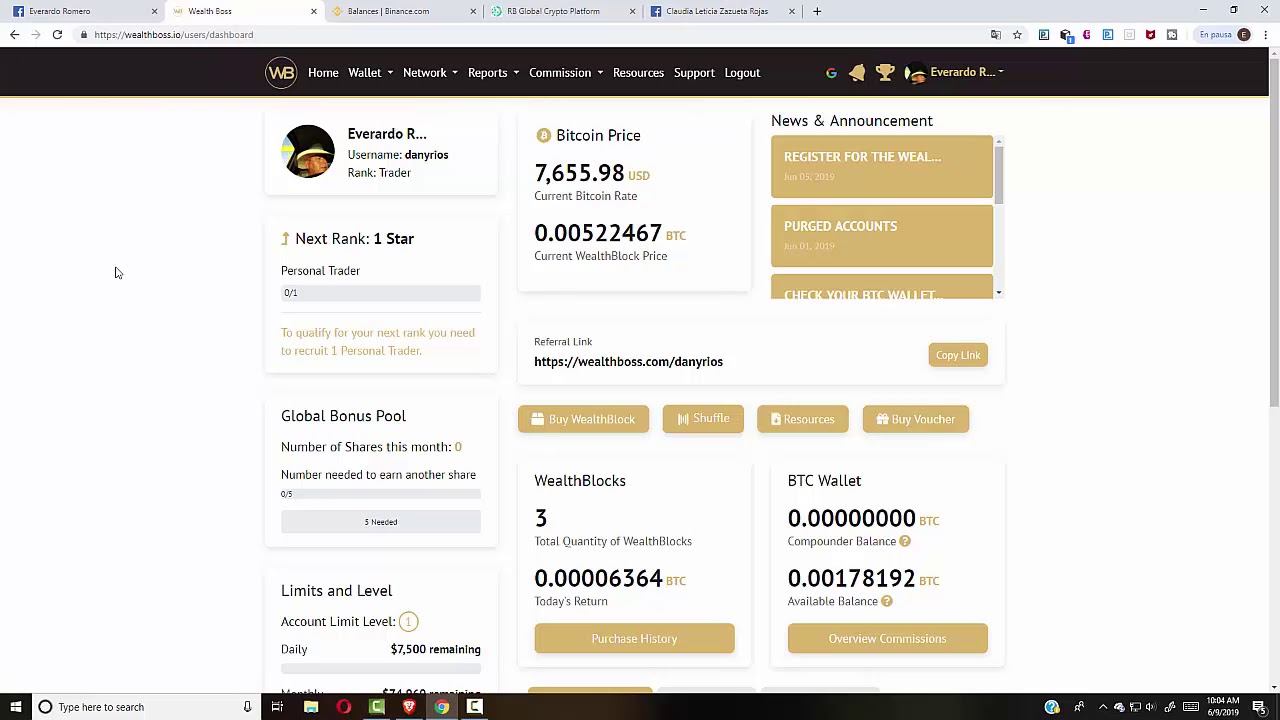
Task: Click the referral link wealthboss.com/danyrios
Action: (628, 362)
